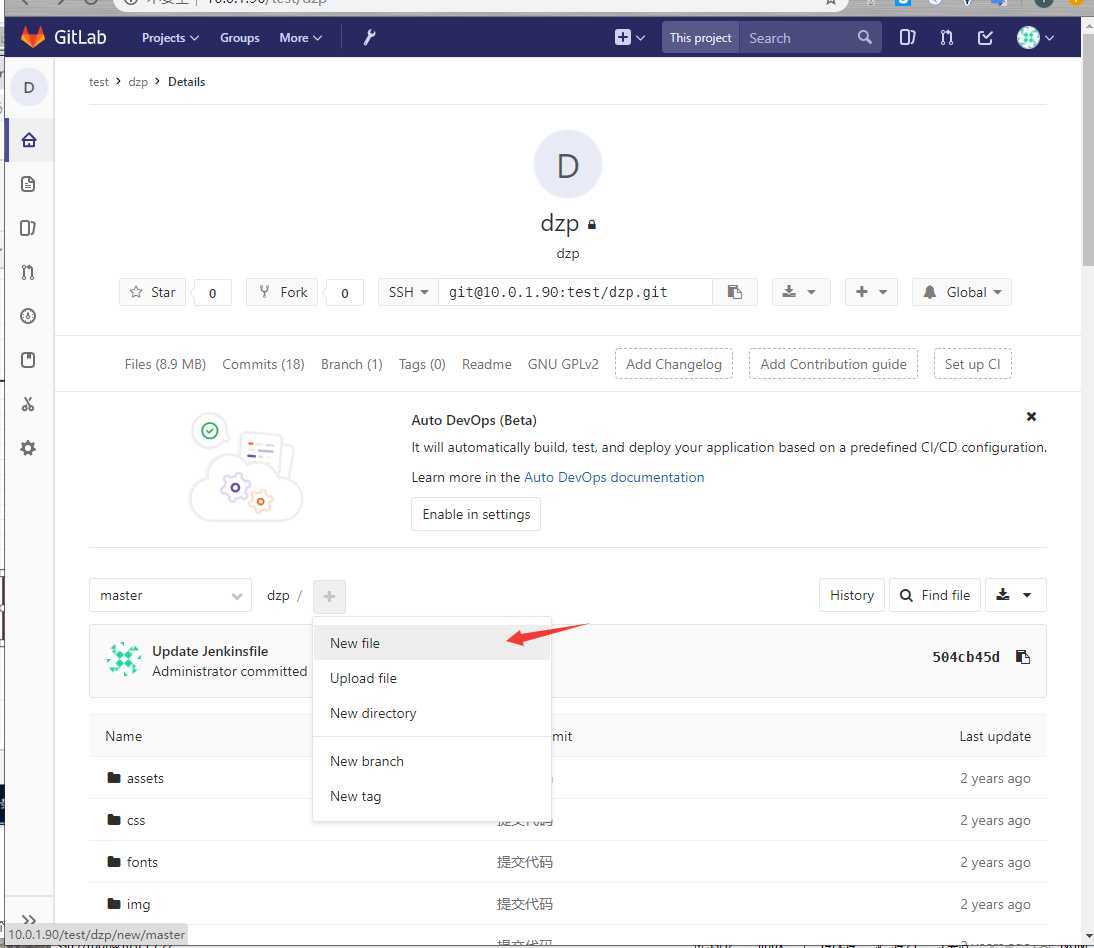Expand Global notification dropdown
The height and width of the screenshot is (948, 1094).
click(961, 292)
